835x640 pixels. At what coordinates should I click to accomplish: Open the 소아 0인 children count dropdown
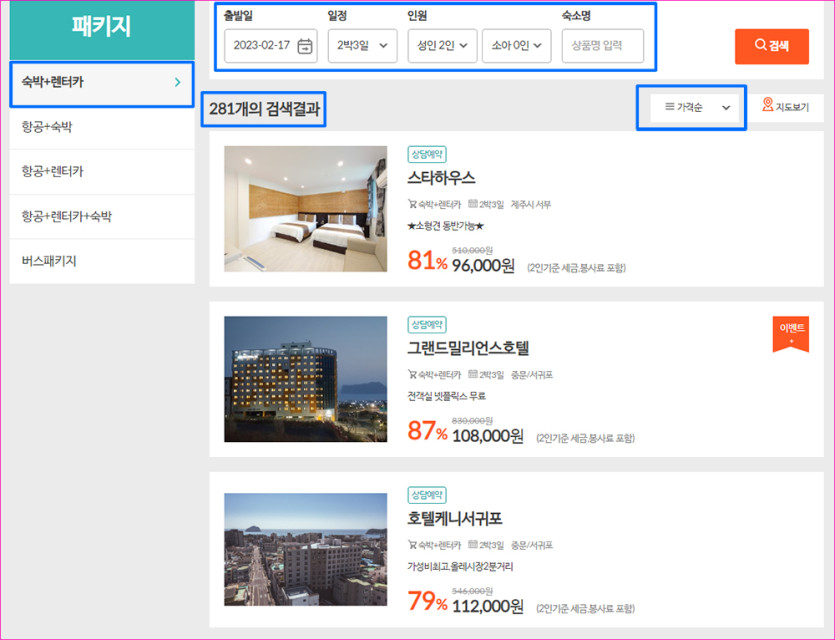click(x=517, y=46)
